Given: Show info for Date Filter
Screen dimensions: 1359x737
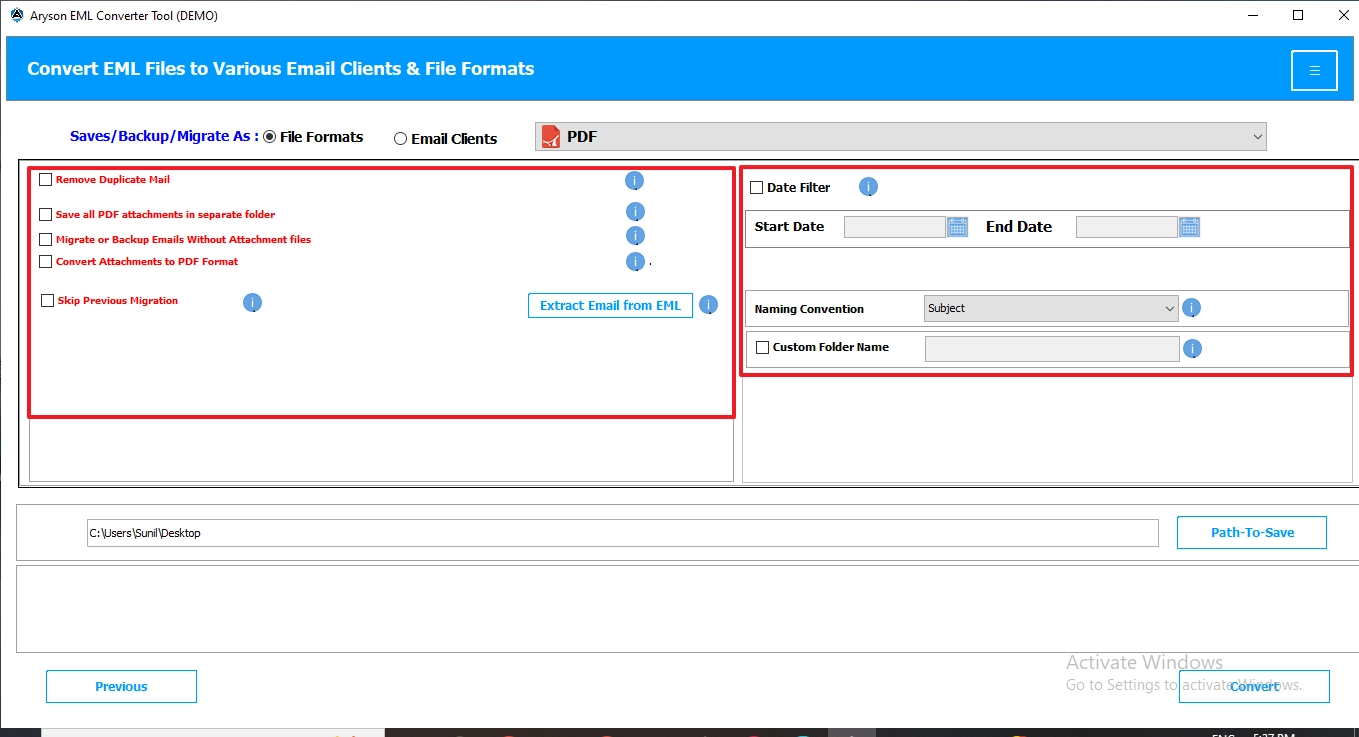Looking at the screenshot, I should pyautogui.click(x=868, y=187).
